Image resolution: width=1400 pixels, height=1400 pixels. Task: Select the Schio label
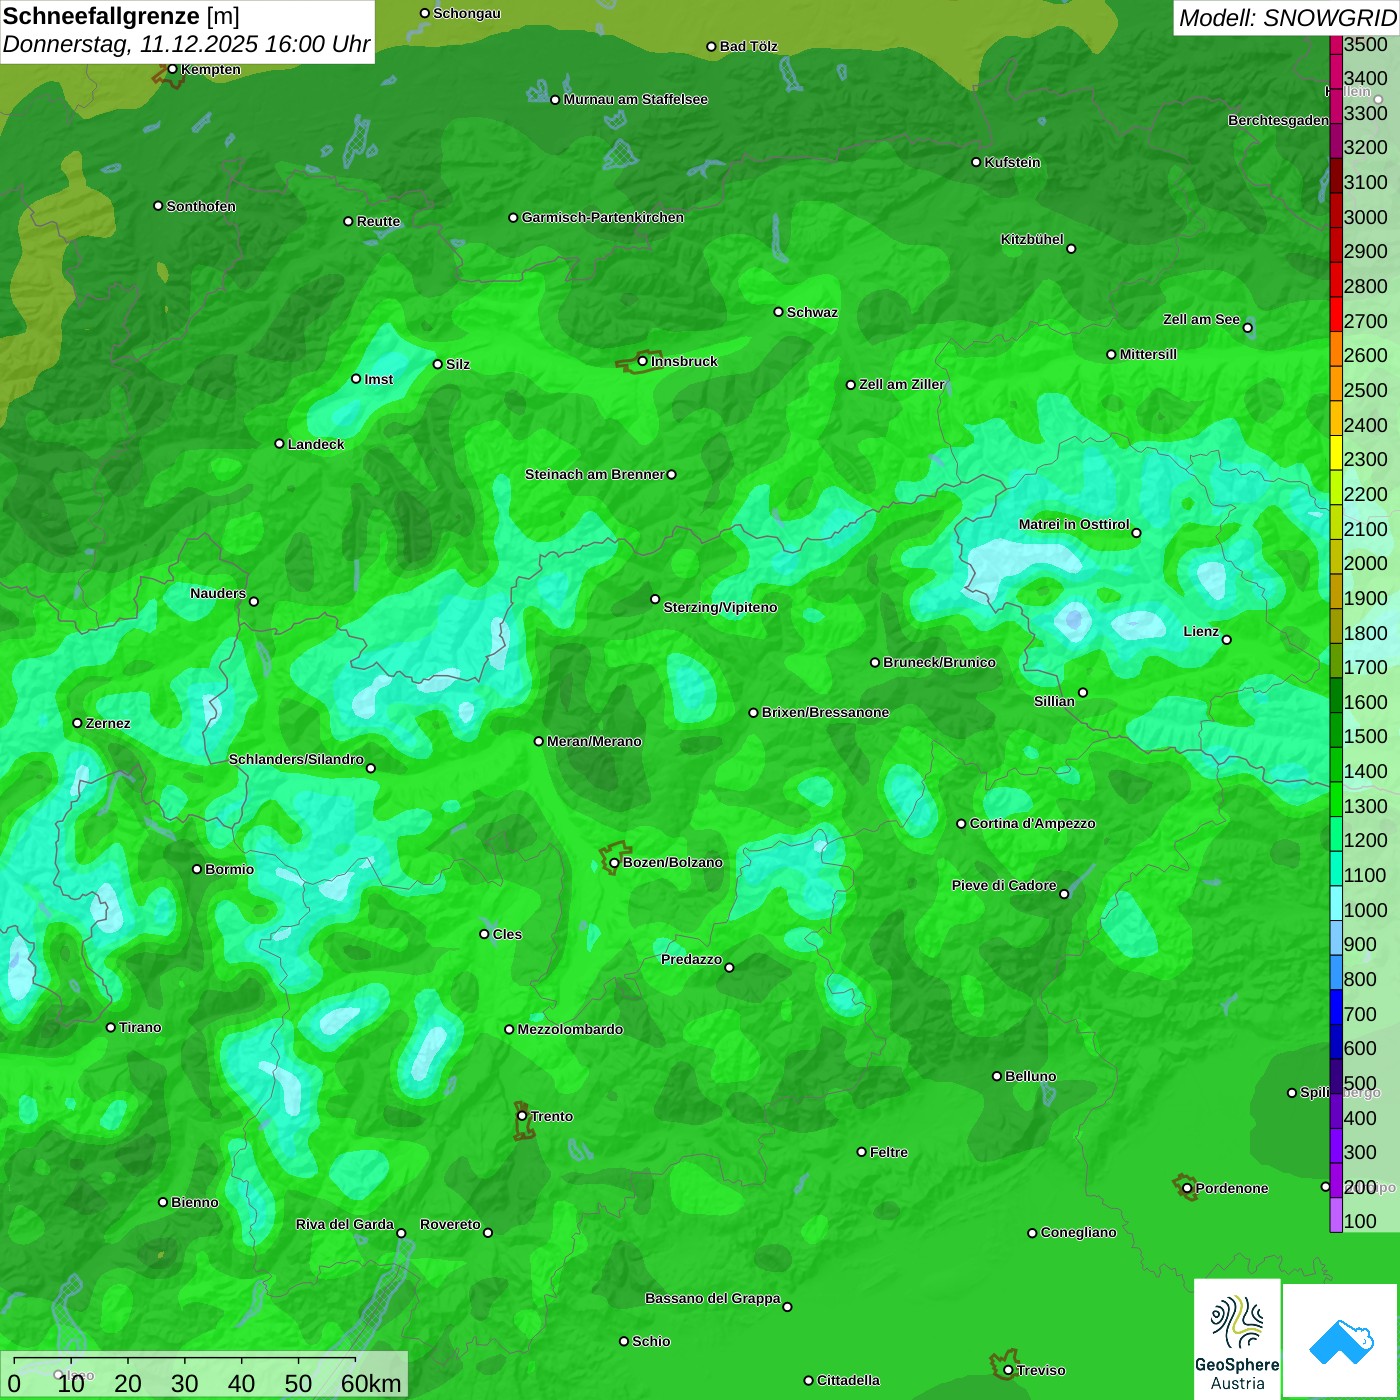pos(651,1341)
